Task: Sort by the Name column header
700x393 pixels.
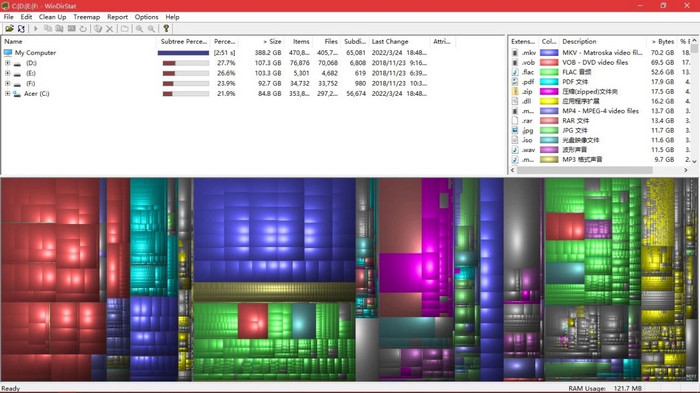Action: (79, 42)
